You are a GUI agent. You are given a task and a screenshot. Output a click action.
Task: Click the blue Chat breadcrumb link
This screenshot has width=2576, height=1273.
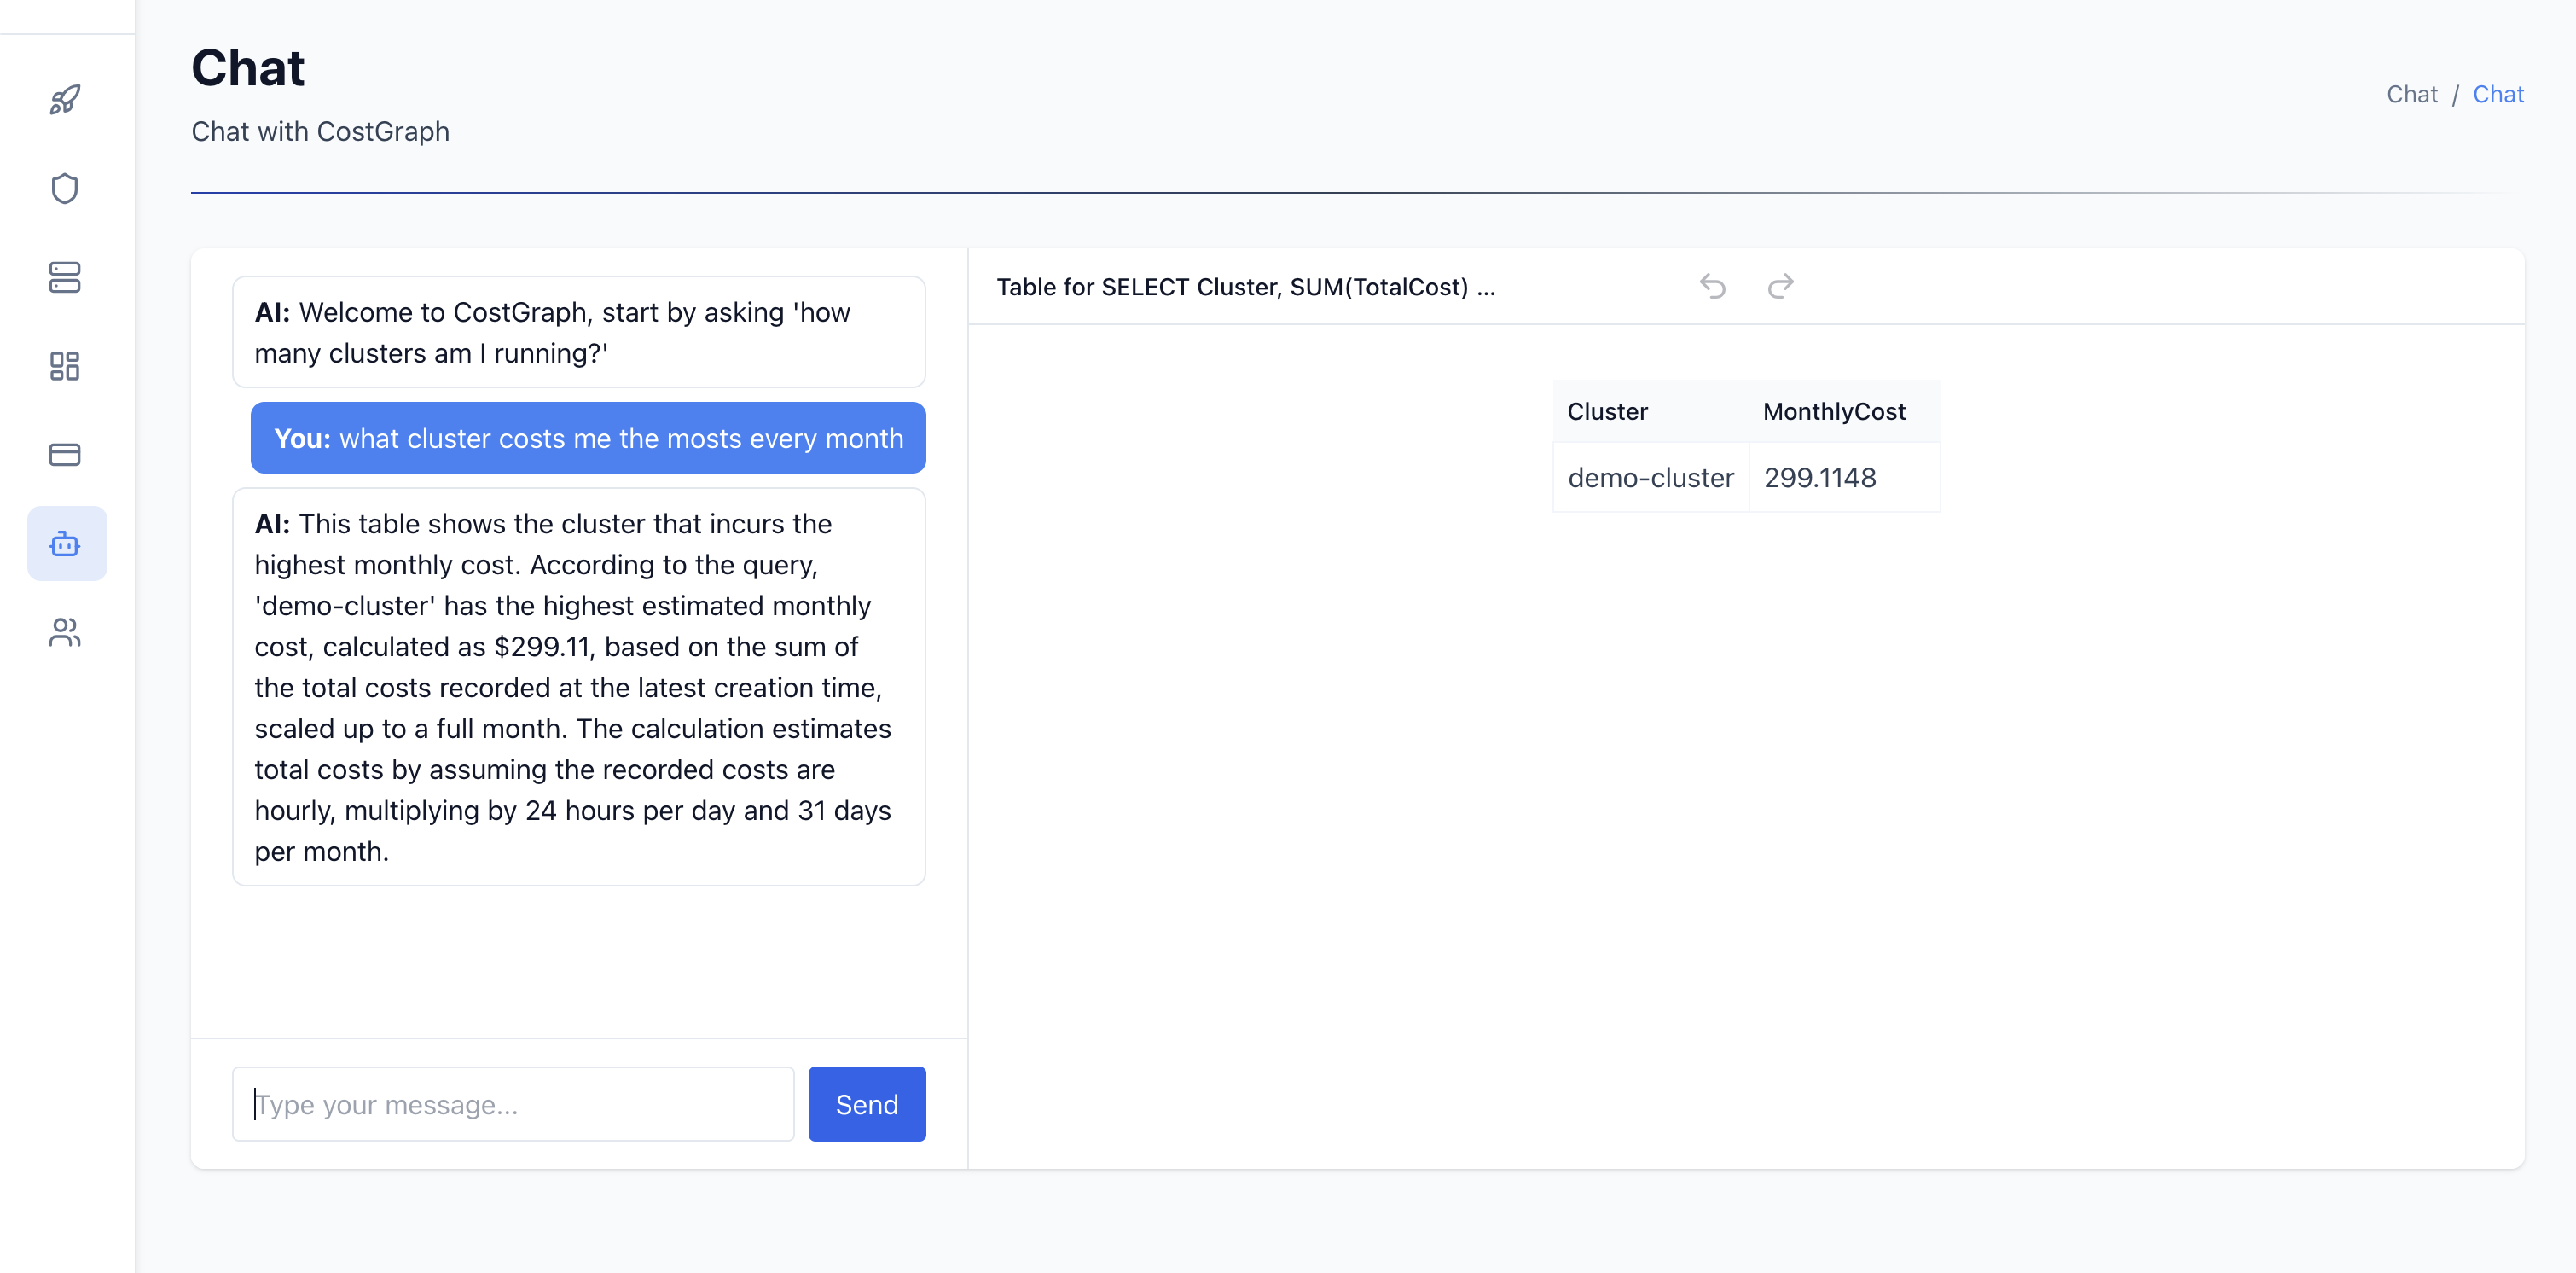2497,94
